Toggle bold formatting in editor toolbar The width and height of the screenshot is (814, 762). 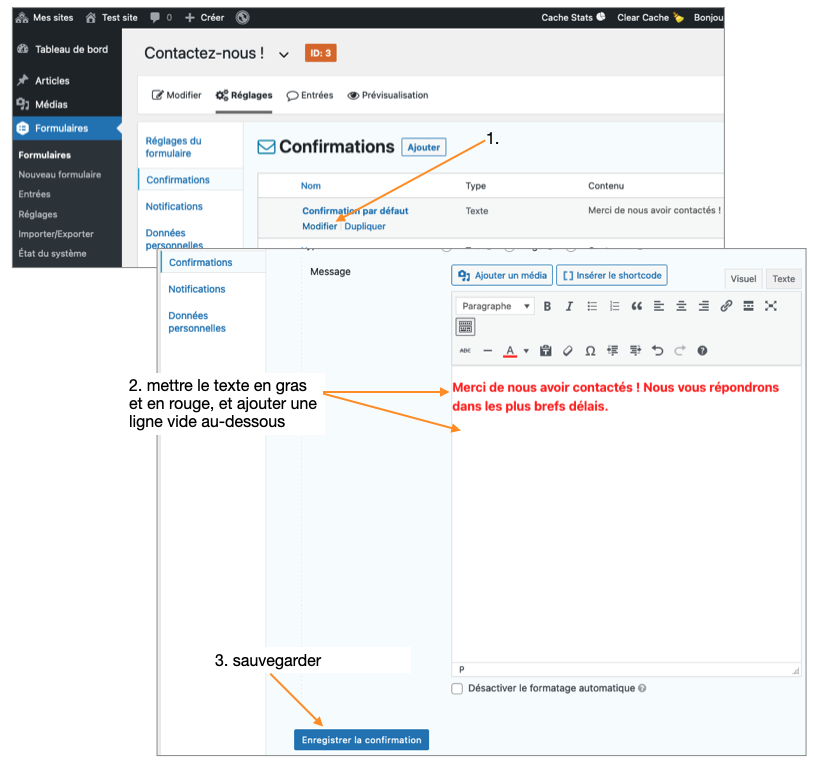coord(547,306)
